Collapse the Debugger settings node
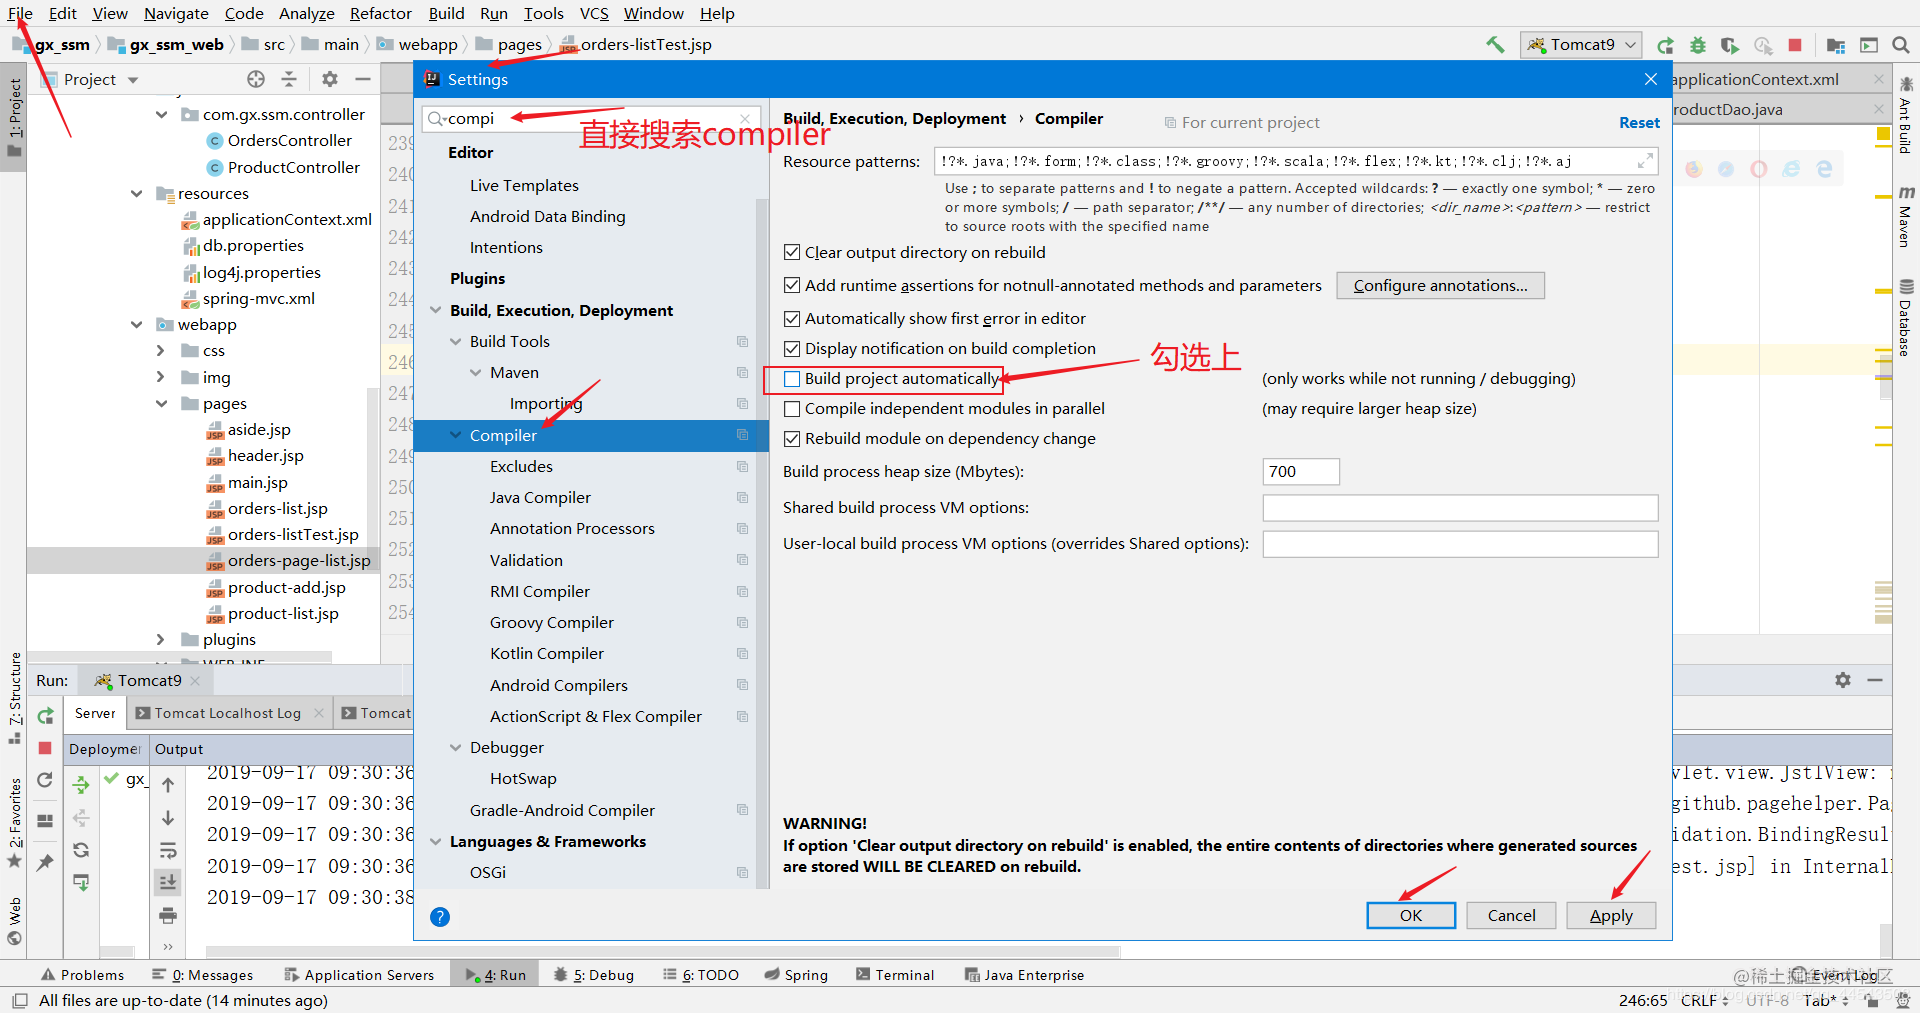Viewport: 1920px width, 1013px height. (x=456, y=748)
